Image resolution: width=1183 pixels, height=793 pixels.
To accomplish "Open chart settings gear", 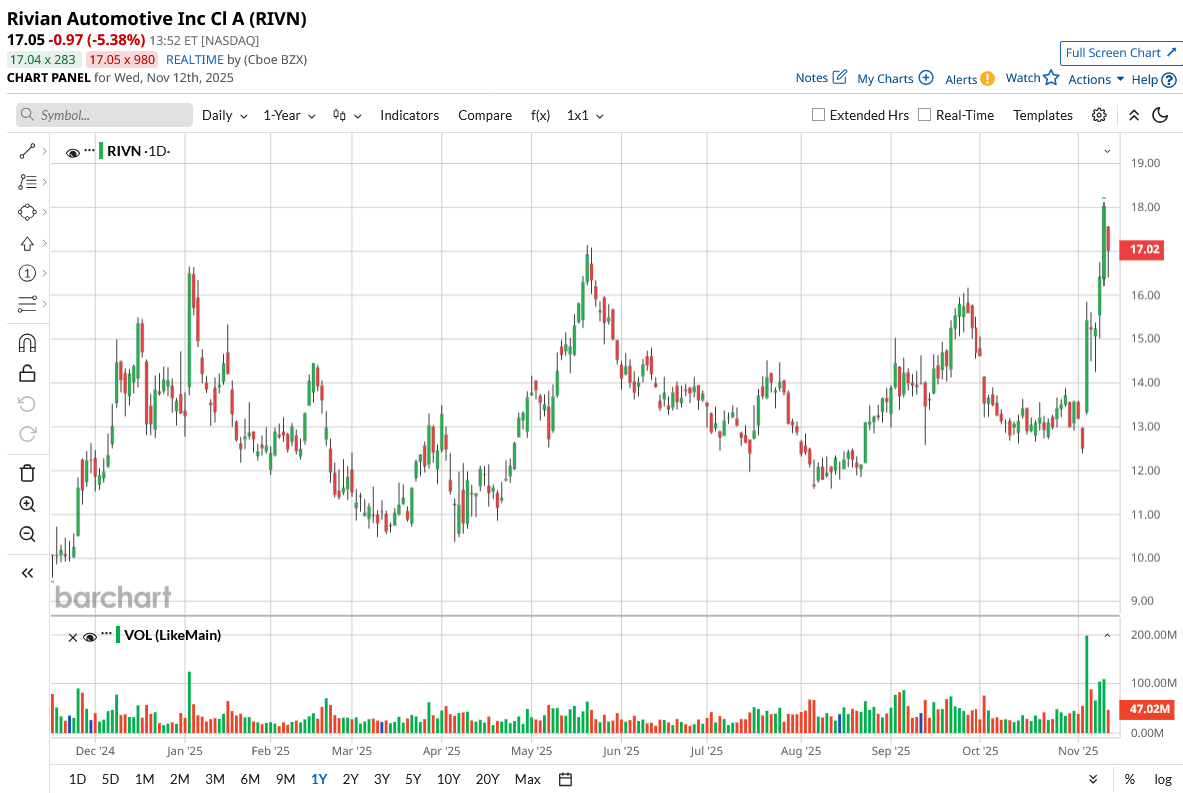I will 1099,115.
